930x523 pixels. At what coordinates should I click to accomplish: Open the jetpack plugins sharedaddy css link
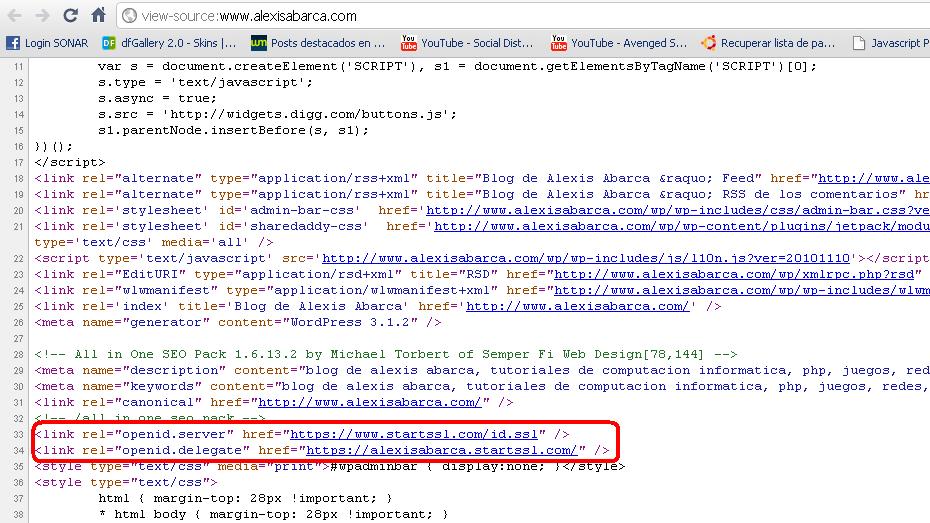682,227
